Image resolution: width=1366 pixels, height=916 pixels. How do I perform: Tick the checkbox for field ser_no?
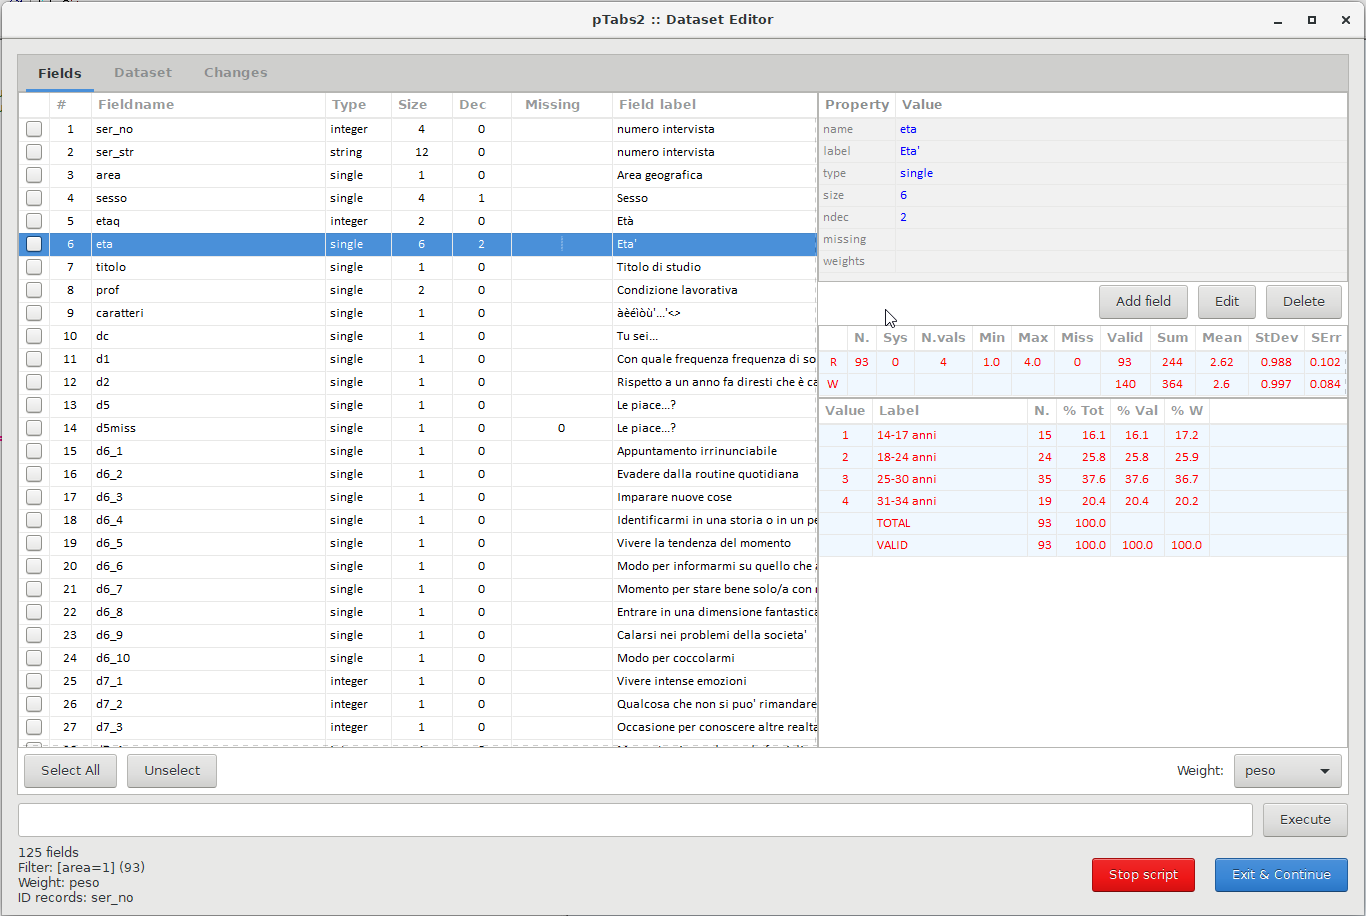click(34, 129)
